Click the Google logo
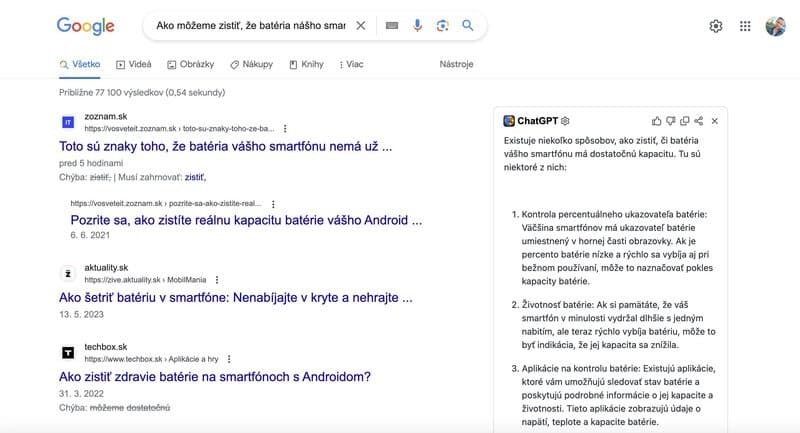This screenshot has width=800, height=433. point(86,26)
